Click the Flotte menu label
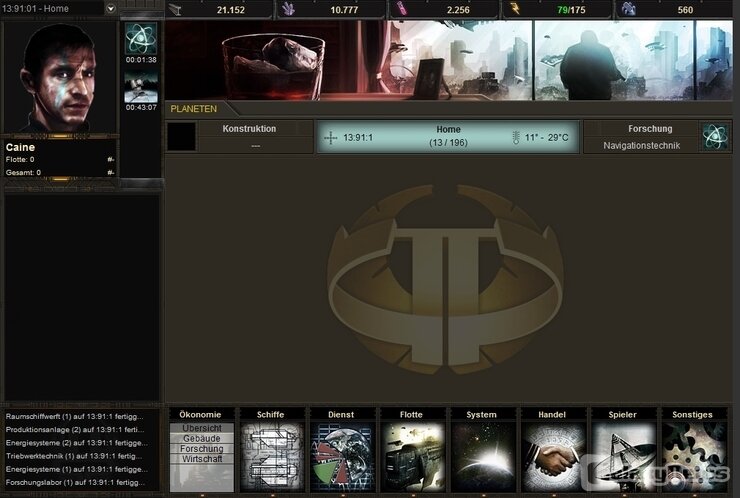Image resolution: width=740 pixels, height=498 pixels. click(411, 414)
